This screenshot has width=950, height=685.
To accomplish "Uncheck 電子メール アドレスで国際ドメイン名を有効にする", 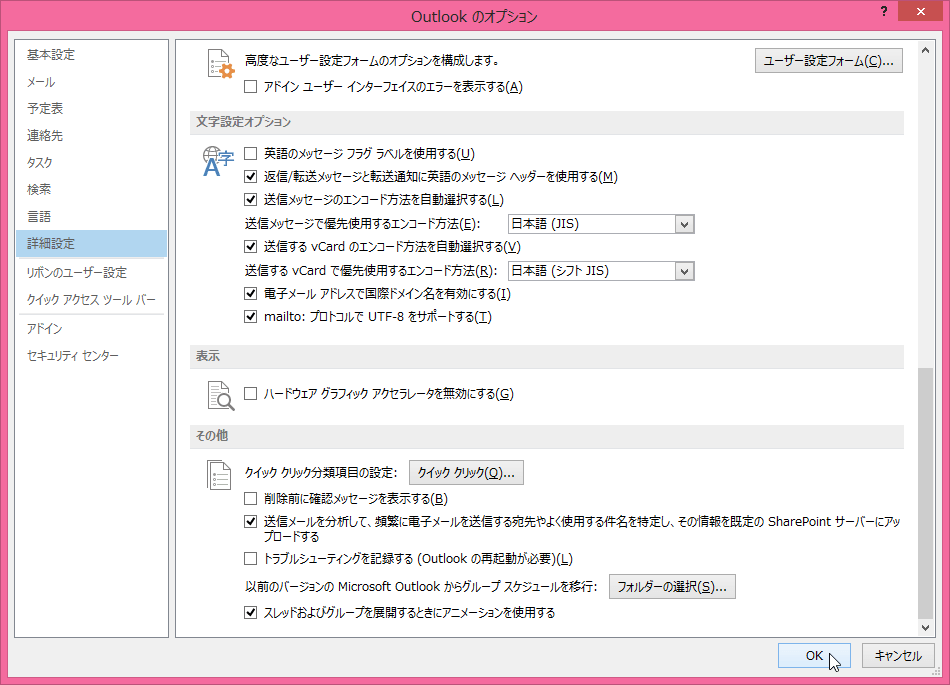I will 250,294.
